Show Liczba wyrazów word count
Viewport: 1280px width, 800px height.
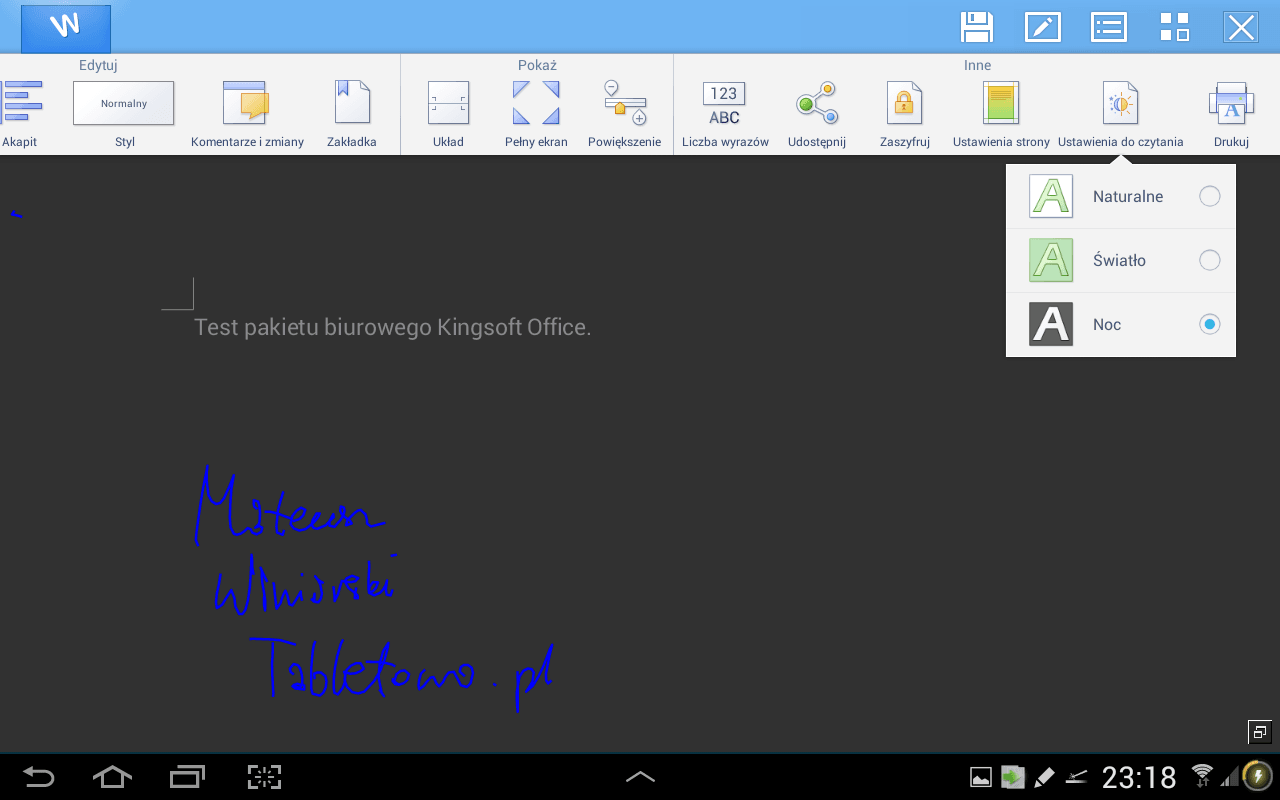[725, 114]
